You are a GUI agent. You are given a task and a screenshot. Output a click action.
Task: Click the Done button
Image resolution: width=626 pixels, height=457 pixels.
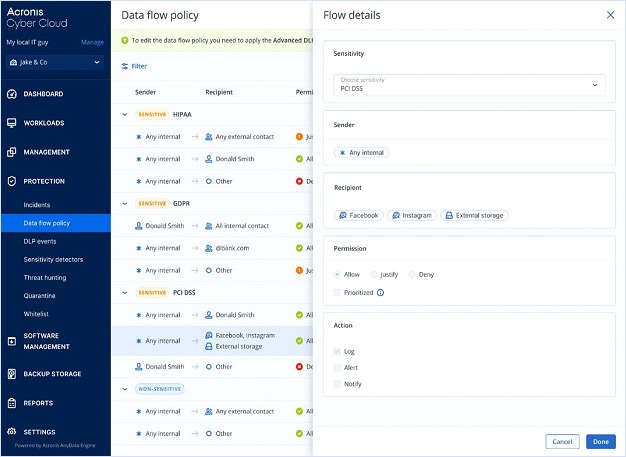[x=601, y=441]
